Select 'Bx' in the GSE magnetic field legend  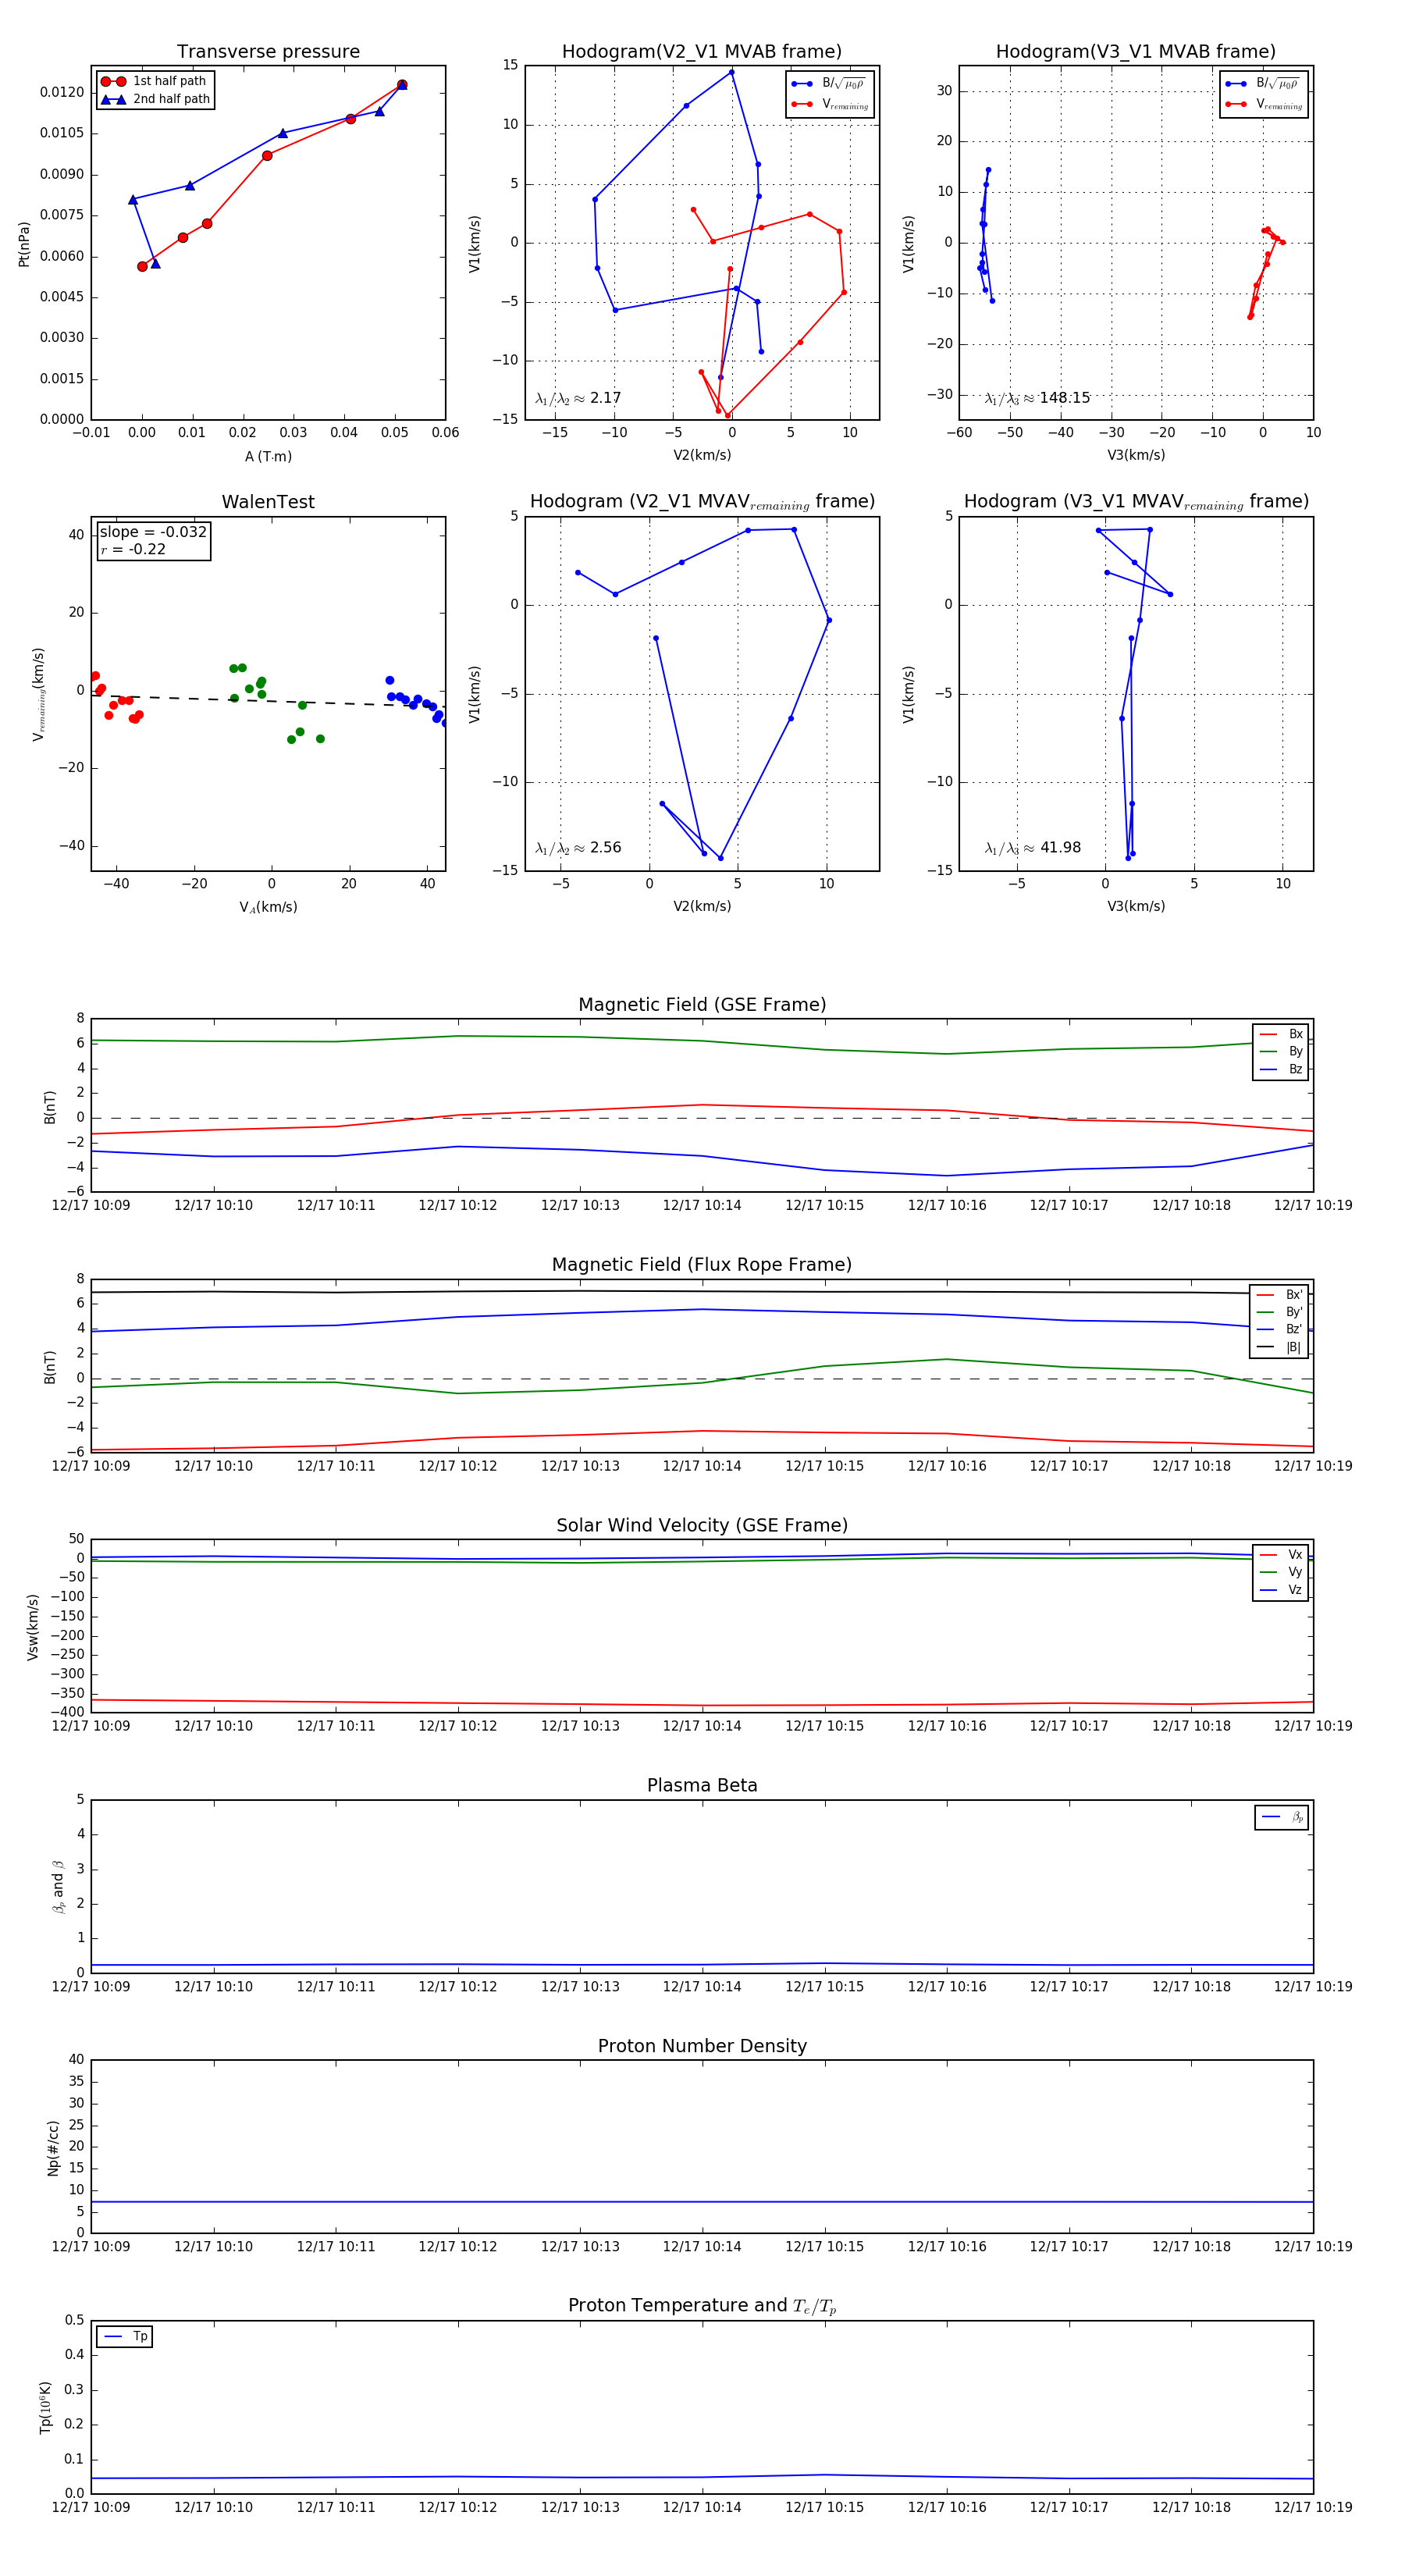point(1281,1034)
